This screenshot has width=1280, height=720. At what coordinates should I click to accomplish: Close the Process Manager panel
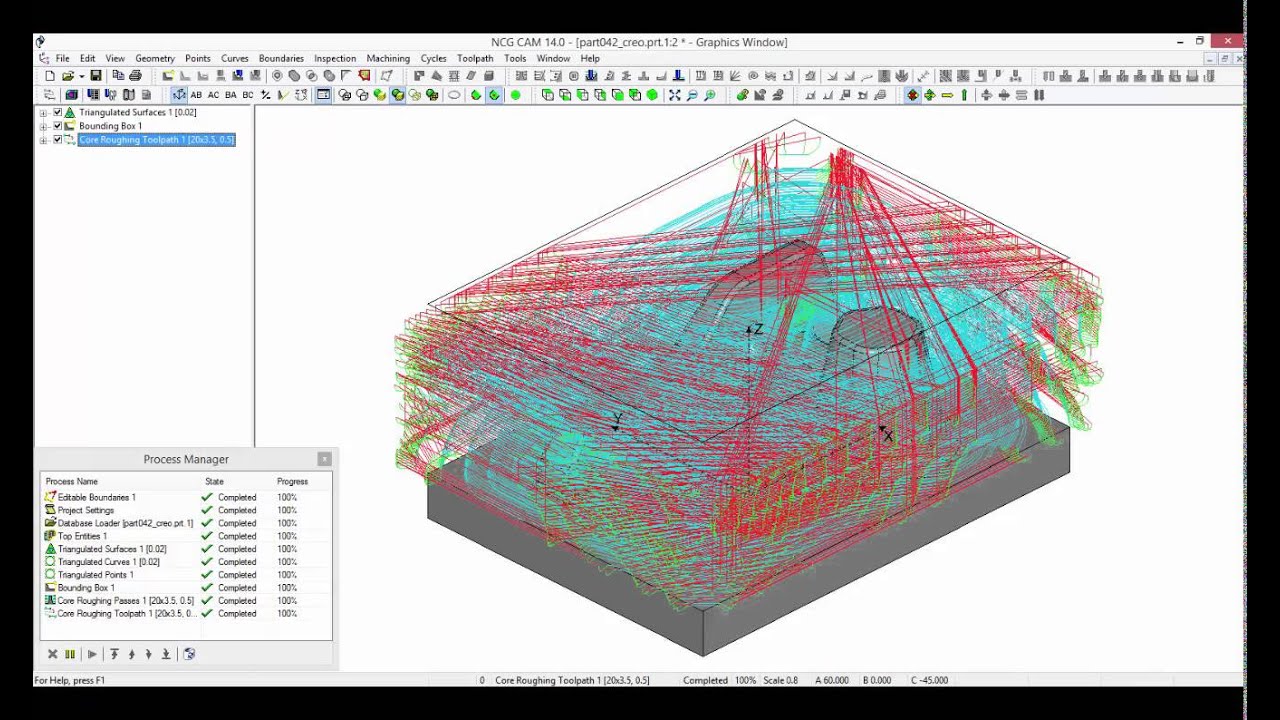tap(324, 459)
